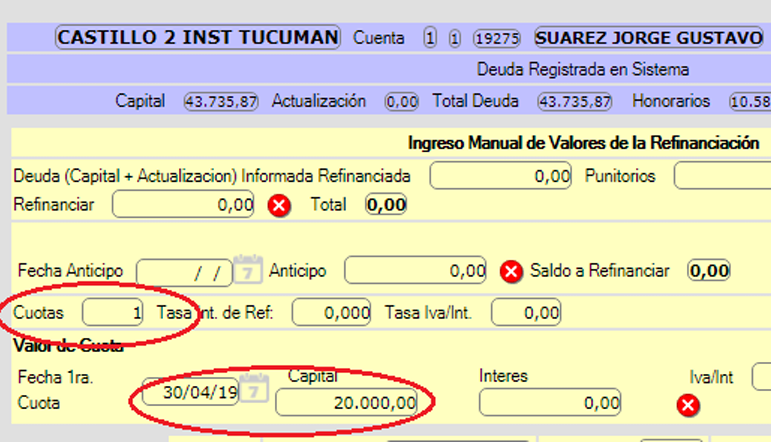Click the Tasa Int. de Ref. field
The width and height of the screenshot is (772, 442).
pos(332,313)
